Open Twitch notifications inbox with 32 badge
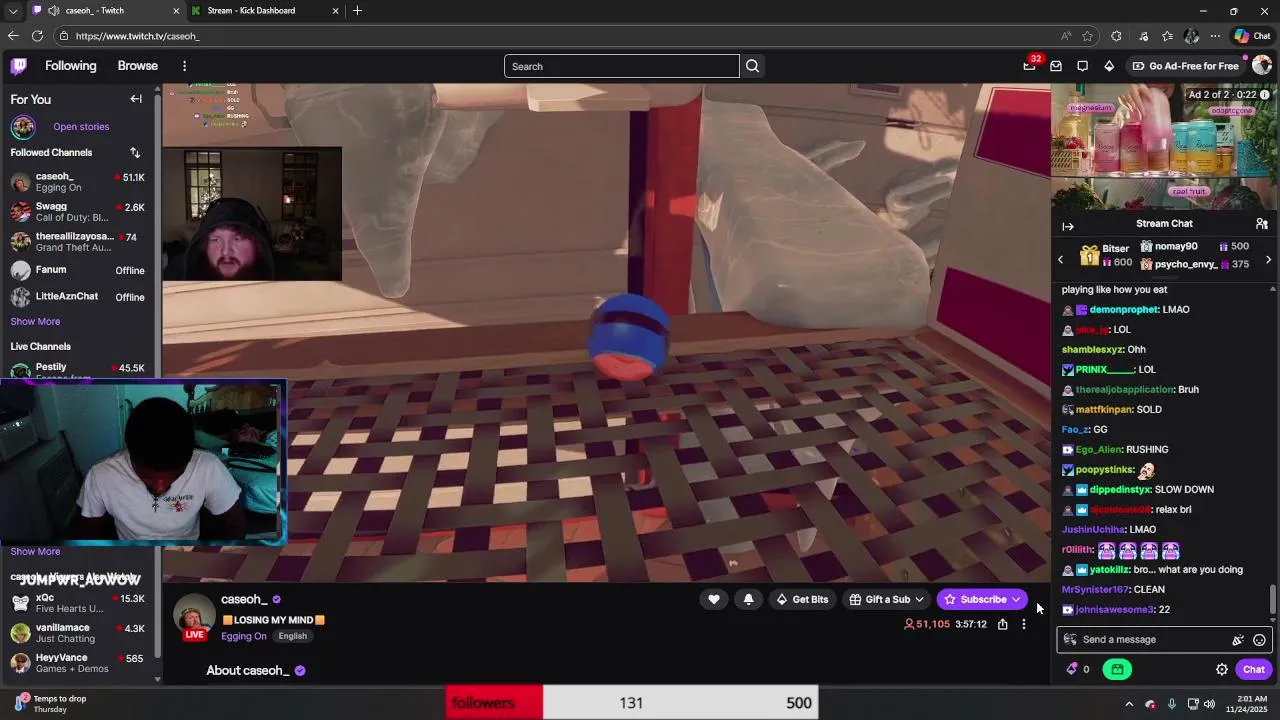The width and height of the screenshot is (1280, 720). (x=1030, y=65)
